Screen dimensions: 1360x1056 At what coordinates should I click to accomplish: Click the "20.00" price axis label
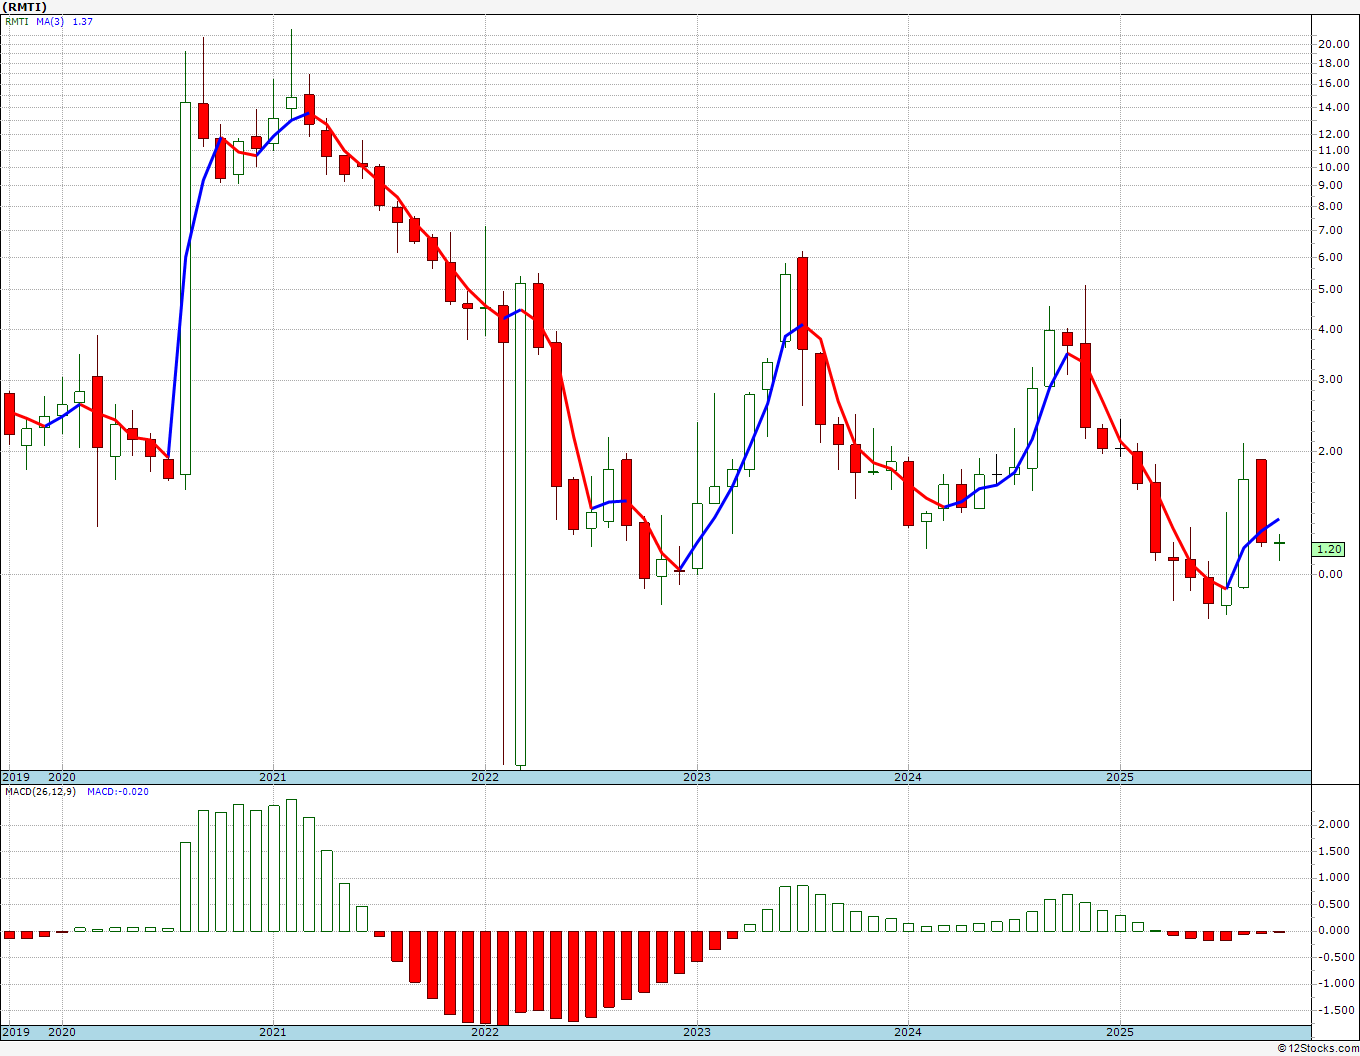click(x=1334, y=44)
